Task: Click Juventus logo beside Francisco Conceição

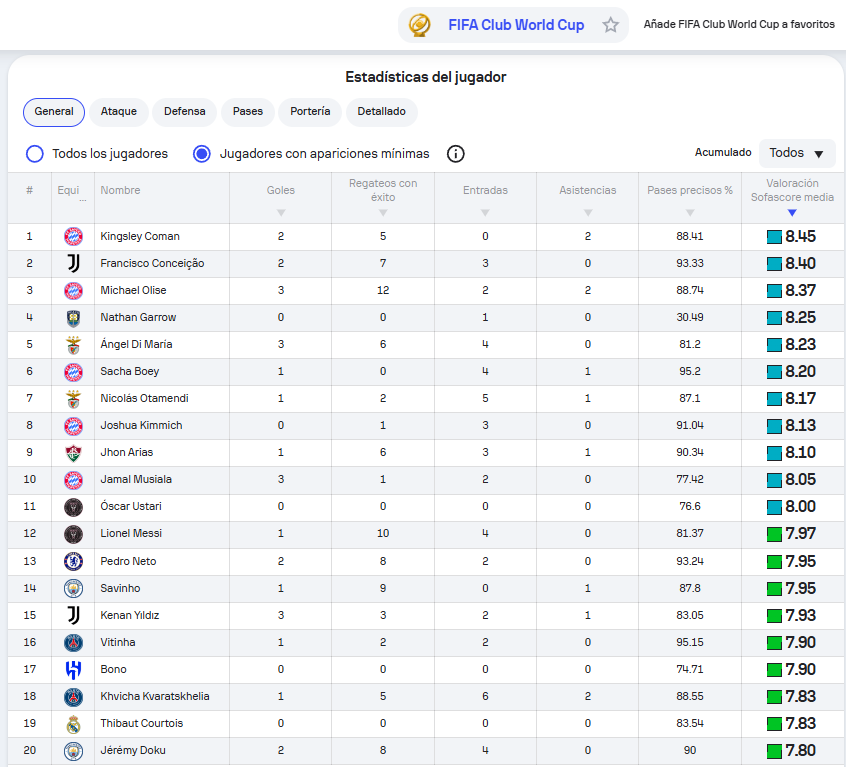Action: [73, 263]
